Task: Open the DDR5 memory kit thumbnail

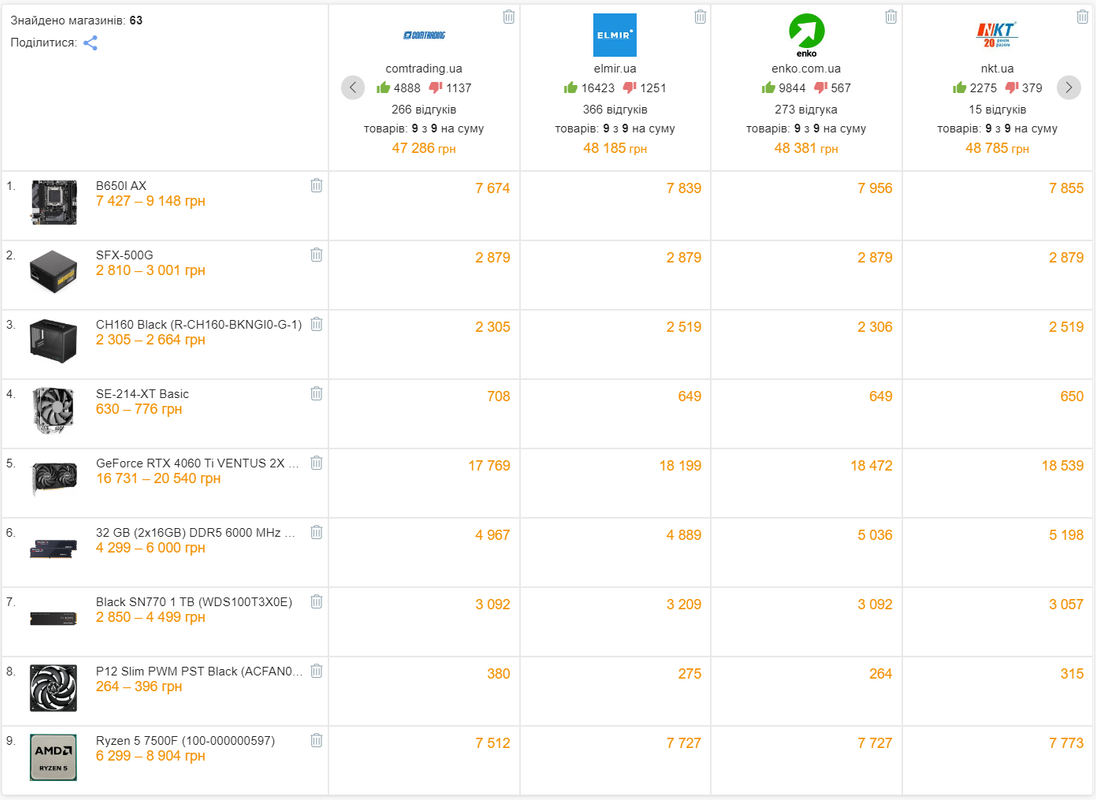Action: 54,548
